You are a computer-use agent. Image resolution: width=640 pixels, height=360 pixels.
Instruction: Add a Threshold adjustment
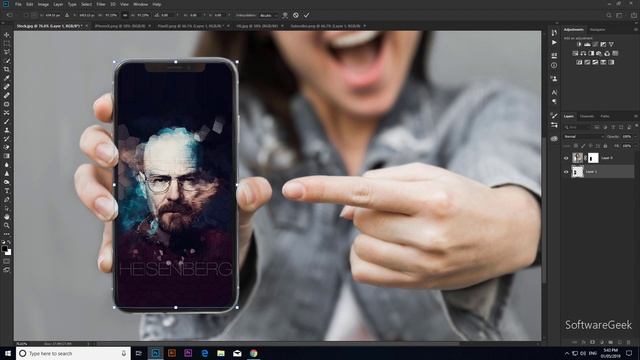coord(595,62)
